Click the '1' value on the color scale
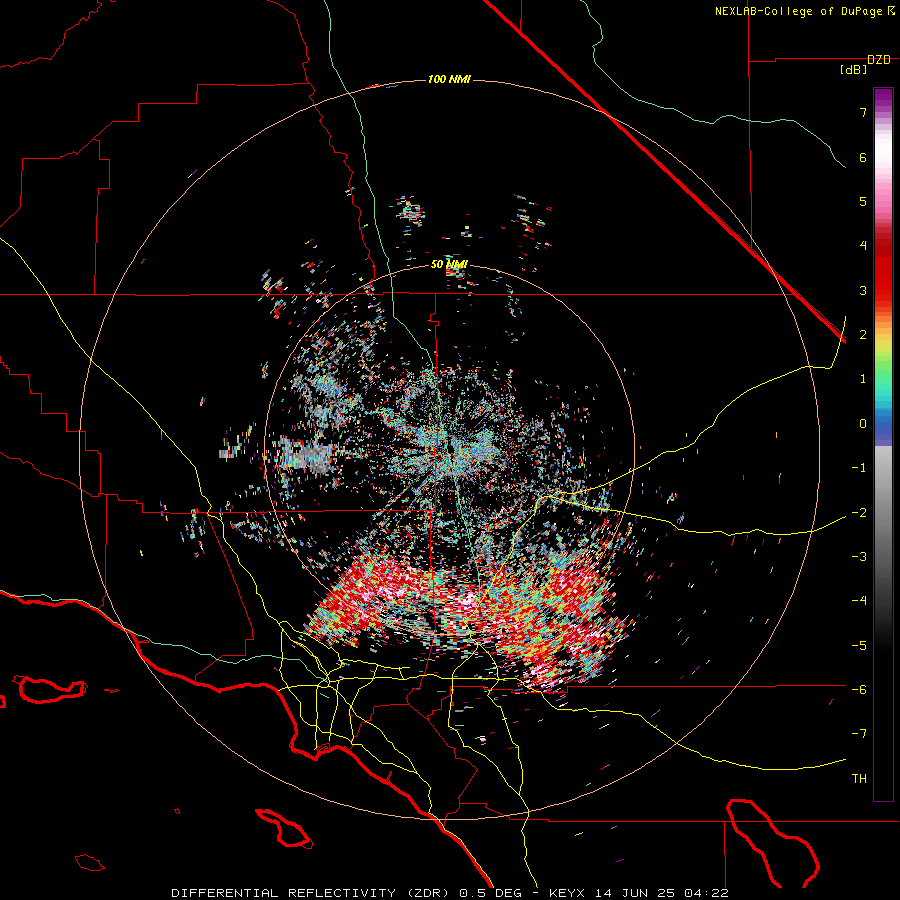The width and height of the screenshot is (900, 900). pyautogui.click(x=863, y=379)
